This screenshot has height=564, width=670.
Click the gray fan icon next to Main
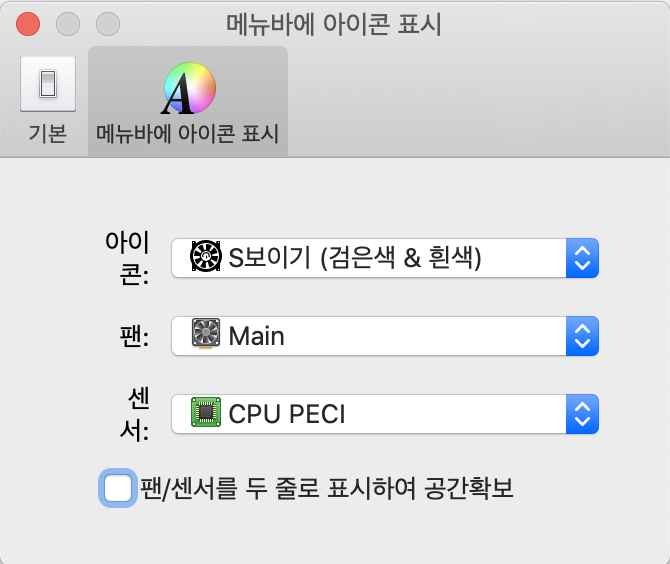coord(206,333)
